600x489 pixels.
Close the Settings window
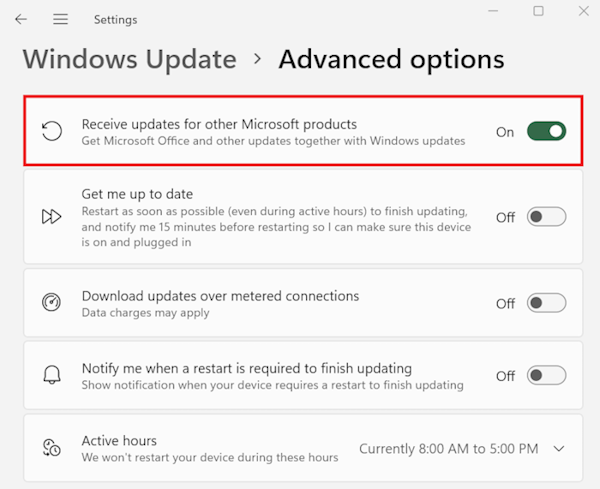tap(584, 11)
